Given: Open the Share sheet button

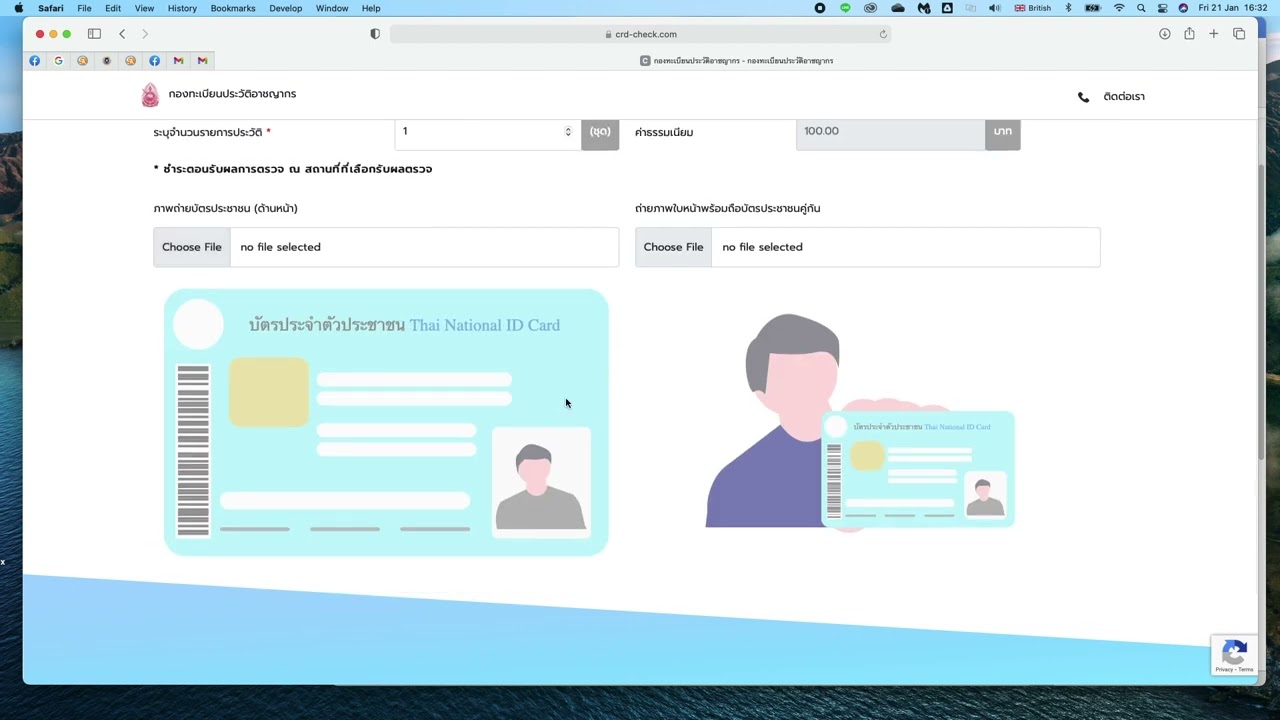Looking at the screenshot, I should 1189,34.
